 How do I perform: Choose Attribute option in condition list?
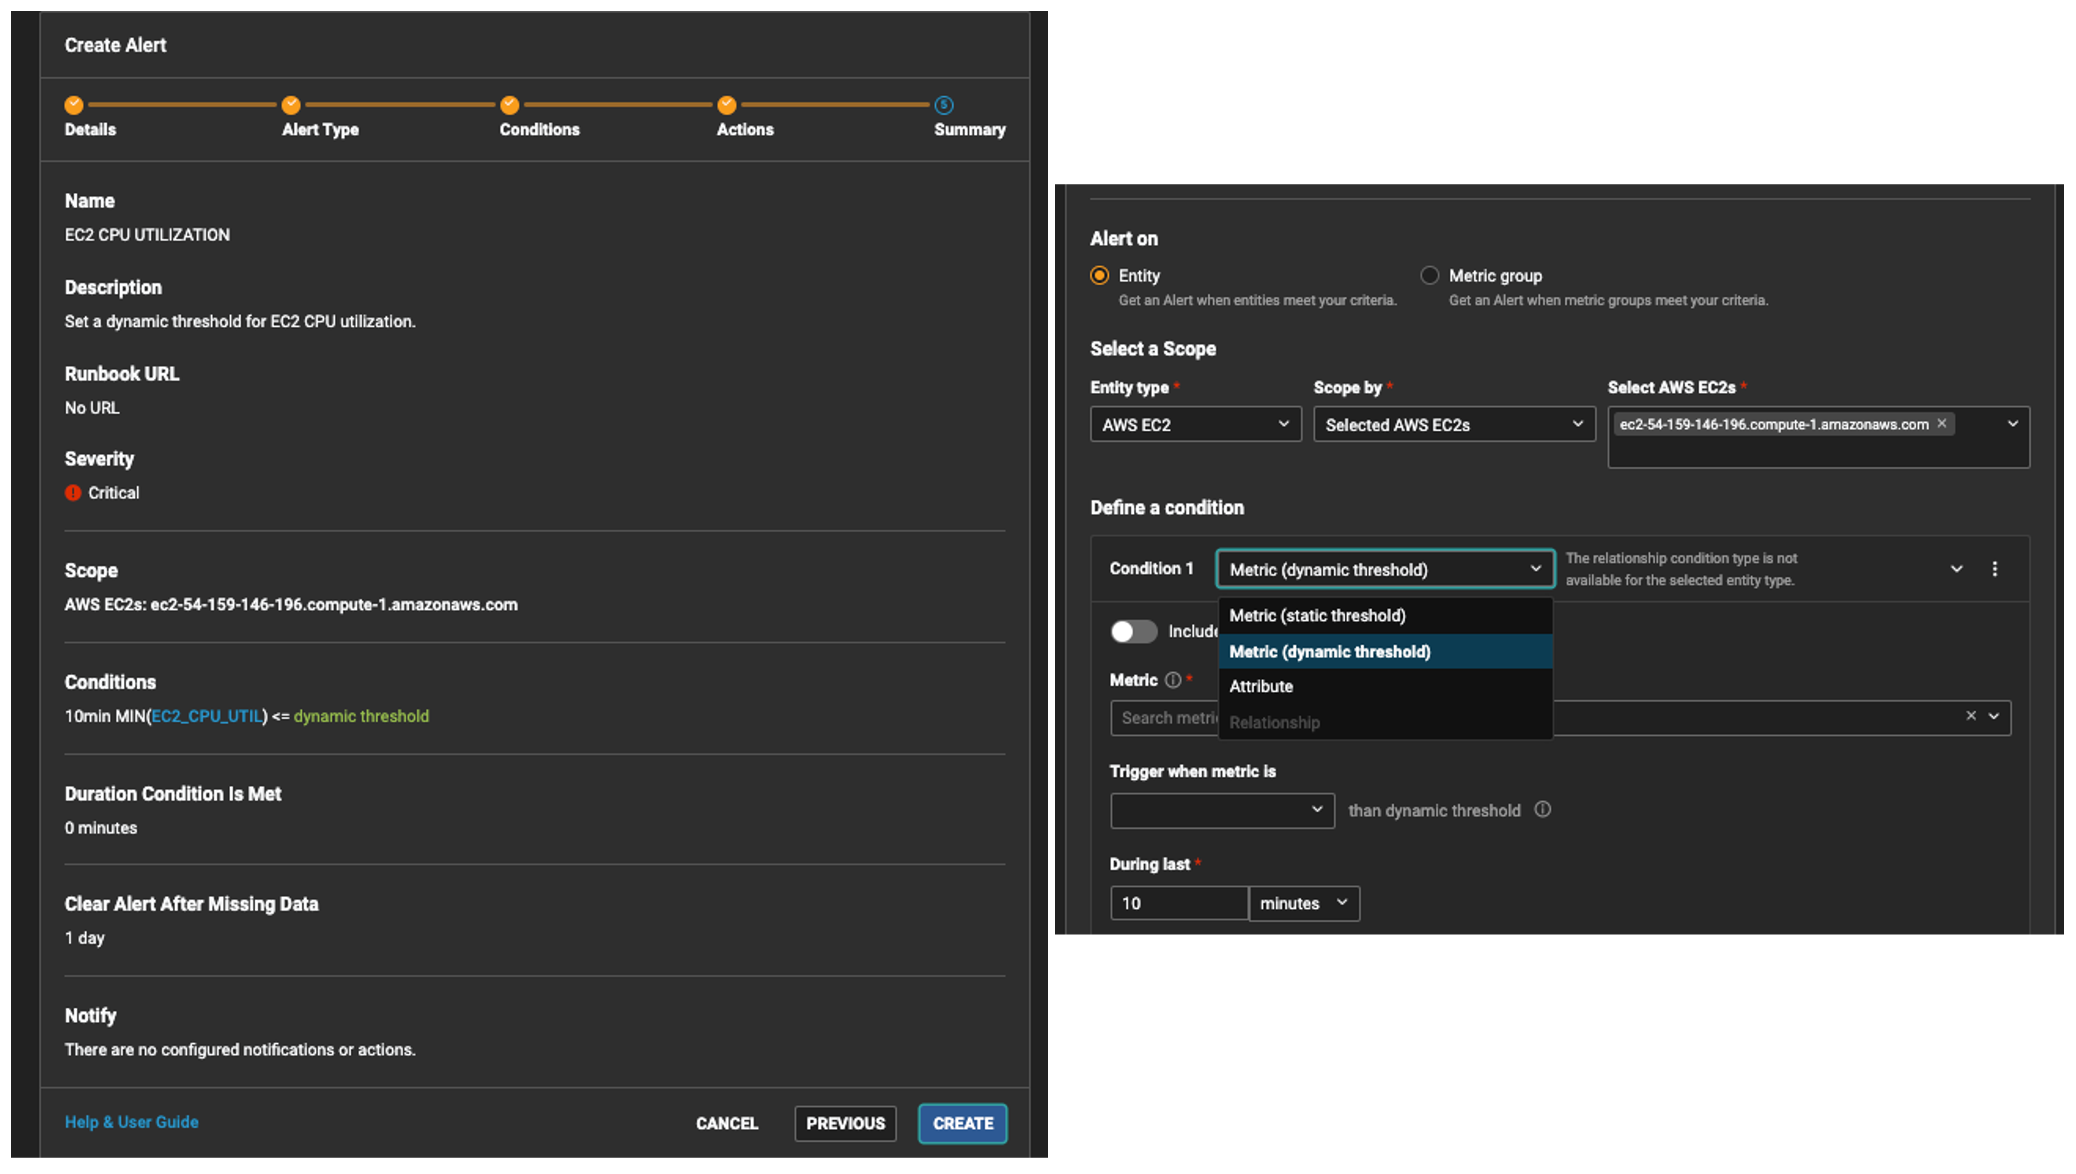(x=1261, y=687)
